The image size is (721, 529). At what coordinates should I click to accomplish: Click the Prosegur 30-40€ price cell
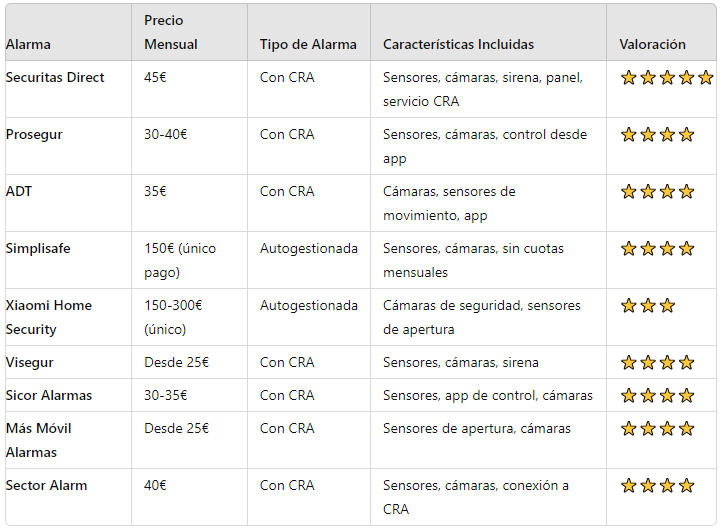pos(166,134)
